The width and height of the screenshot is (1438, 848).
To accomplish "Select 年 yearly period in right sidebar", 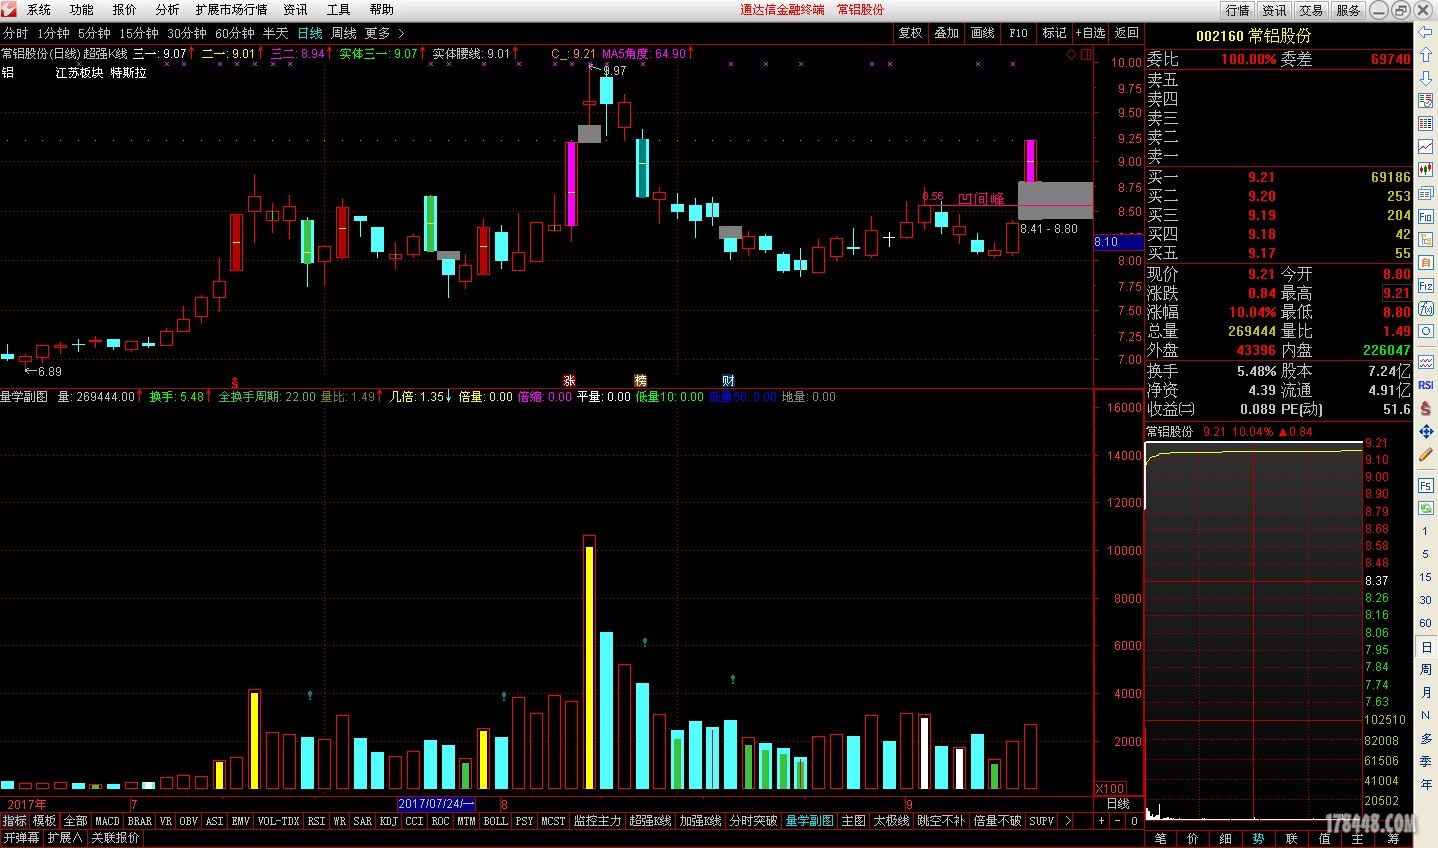I will (x=1425, y=784).
